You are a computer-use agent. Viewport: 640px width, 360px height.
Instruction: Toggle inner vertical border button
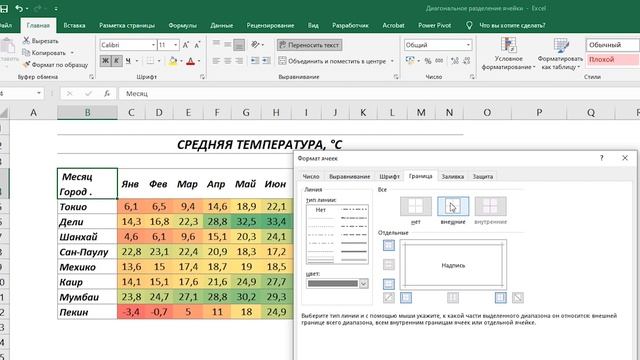point(453,298)
